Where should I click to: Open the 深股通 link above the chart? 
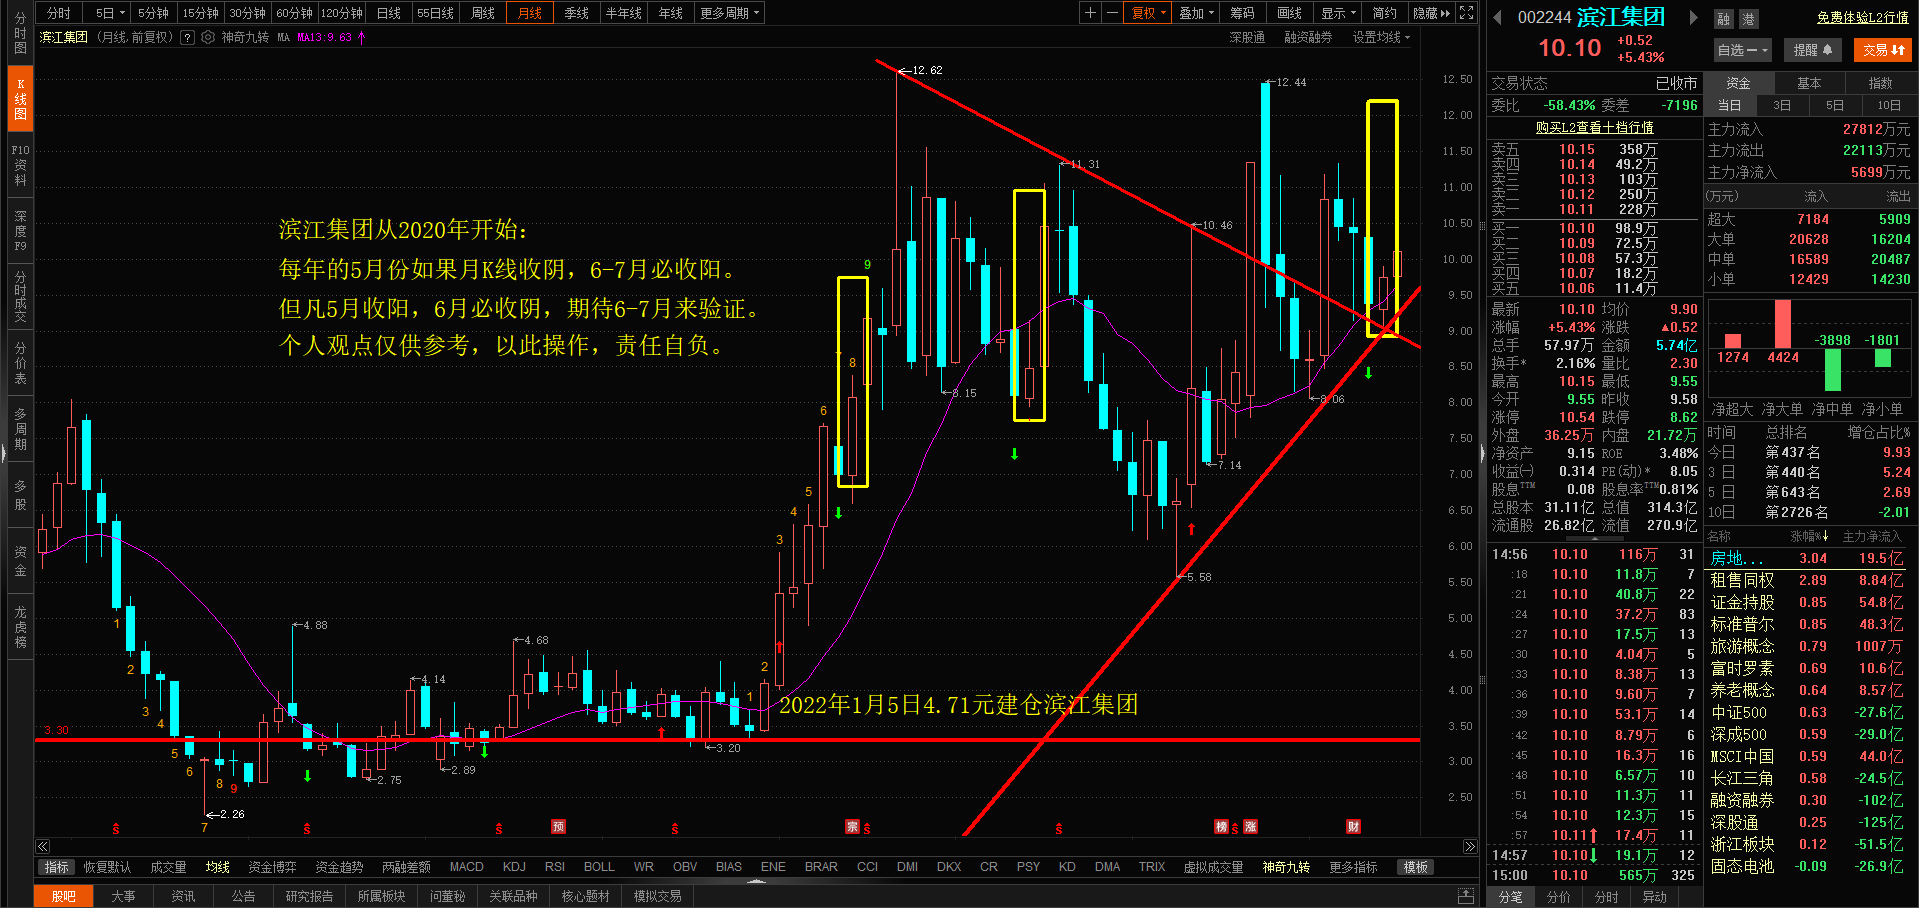click(x=1247, y=37)
